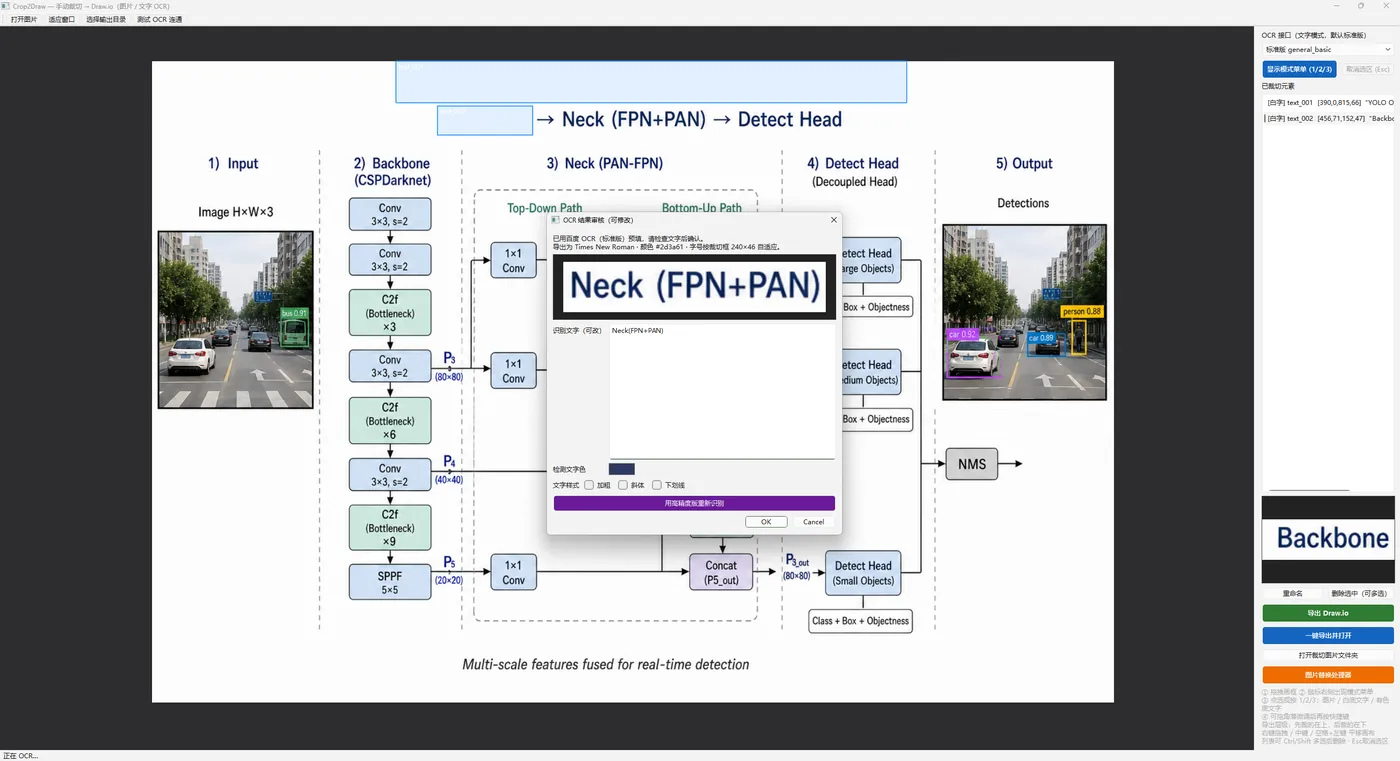This screenshot has width=1400, height=761.
Task: Click the Concat (P5_out) block in diagram
Action: (721, 573)
